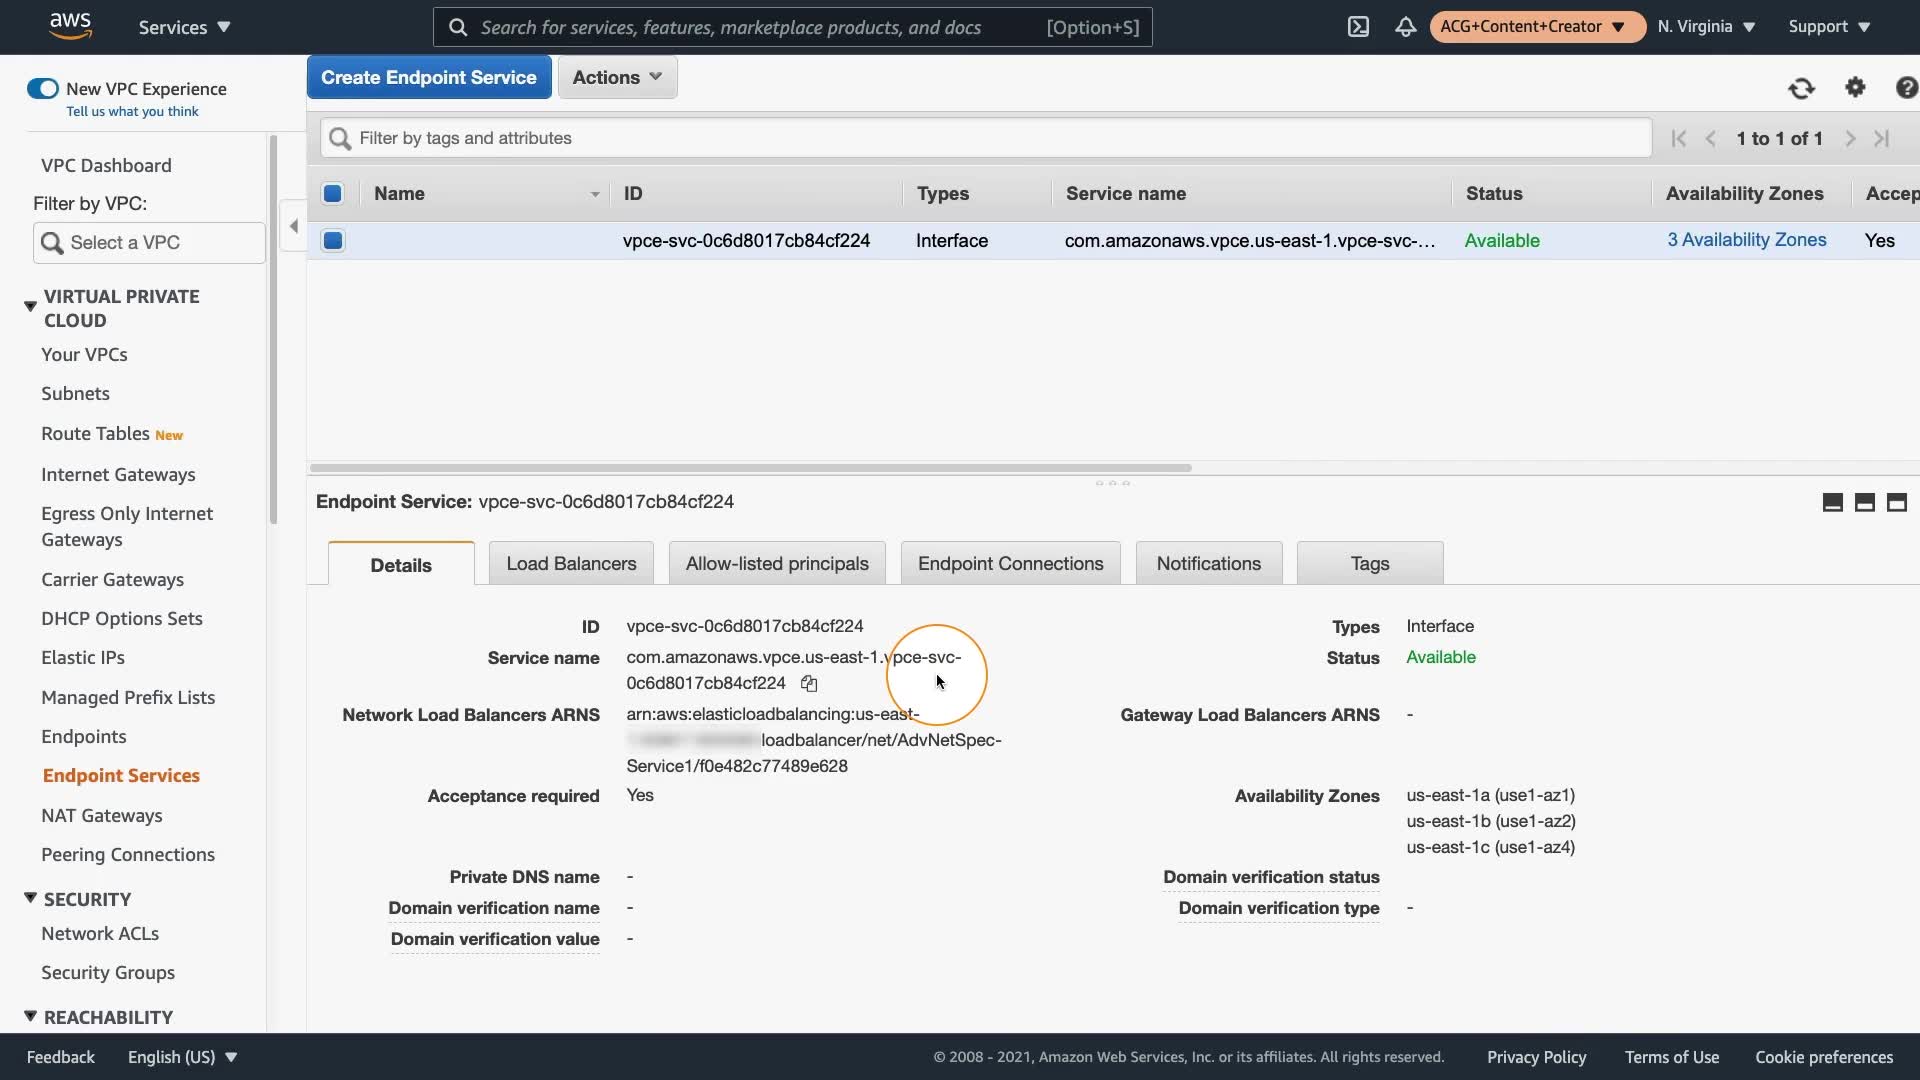The image size is (1920, 1080).
Task: Open the notifications bell
Action: (1405, 27)
